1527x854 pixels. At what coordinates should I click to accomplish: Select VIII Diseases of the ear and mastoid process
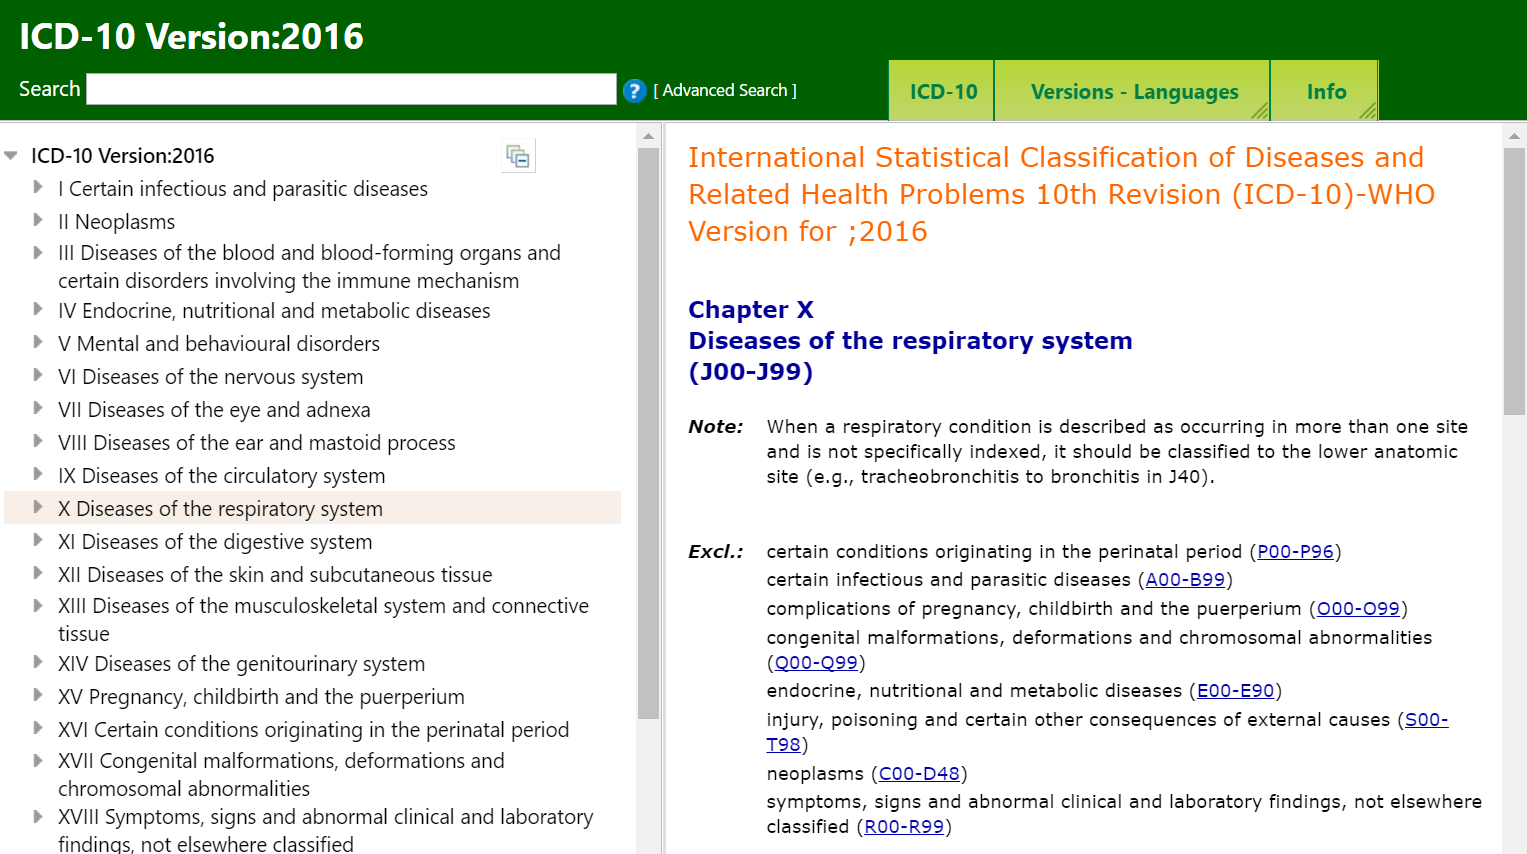point(257,443)
